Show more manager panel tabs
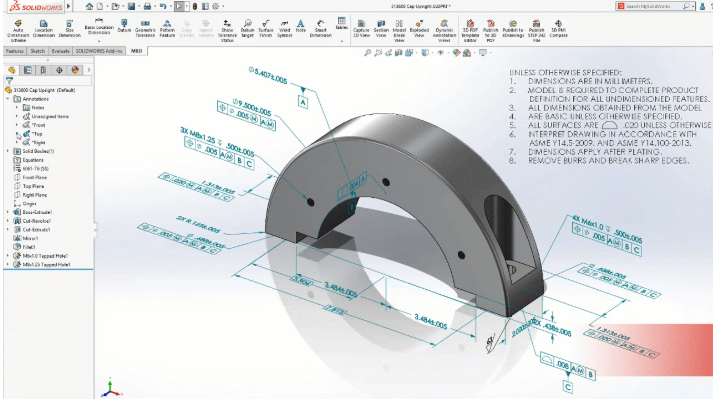 coord(89,70)
